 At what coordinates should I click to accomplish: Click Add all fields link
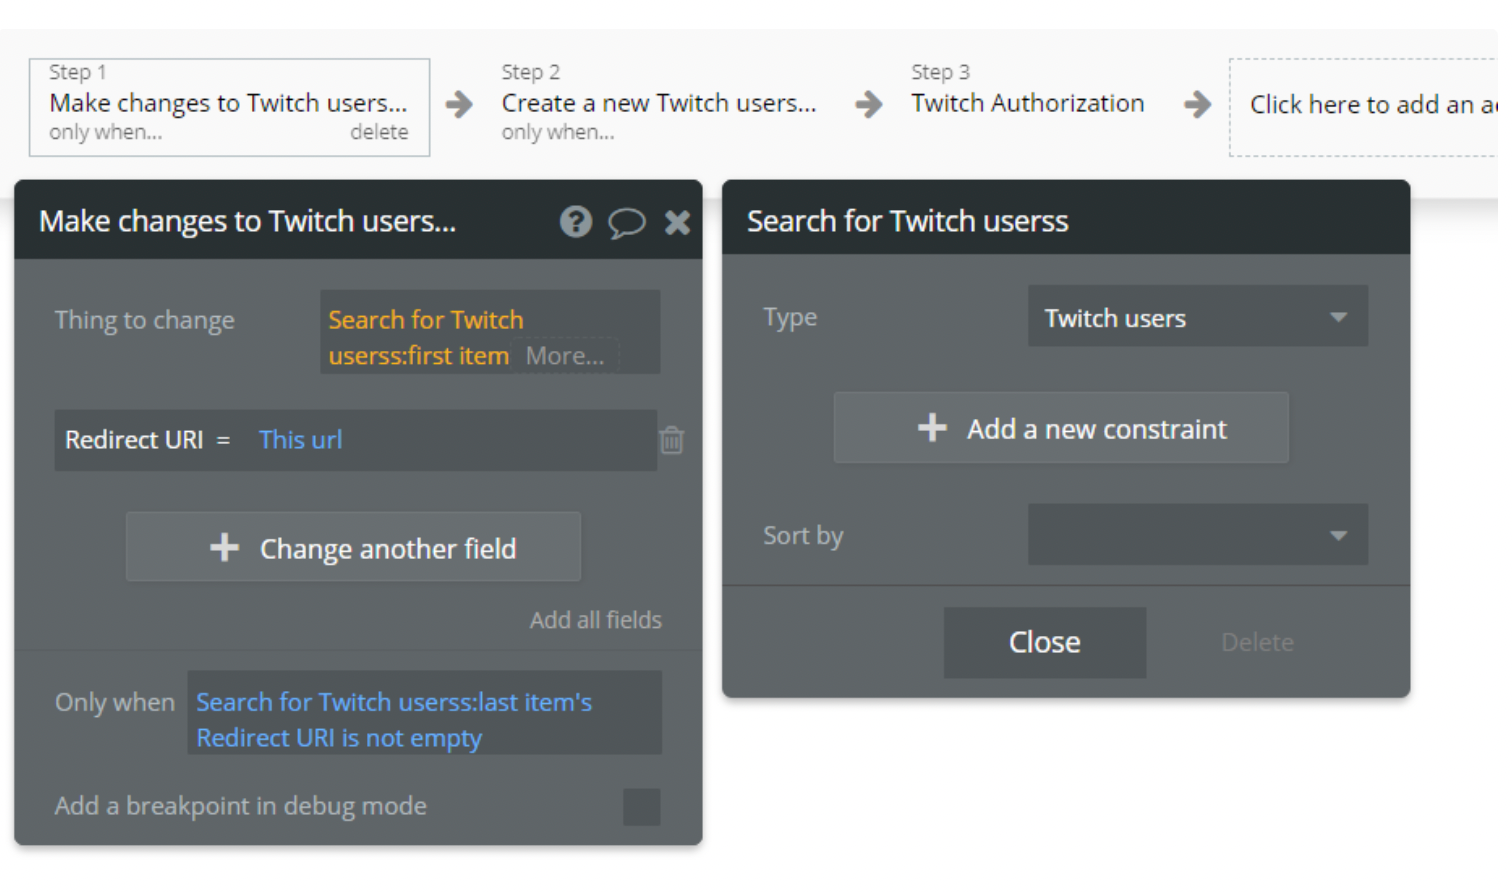point(596,620)
